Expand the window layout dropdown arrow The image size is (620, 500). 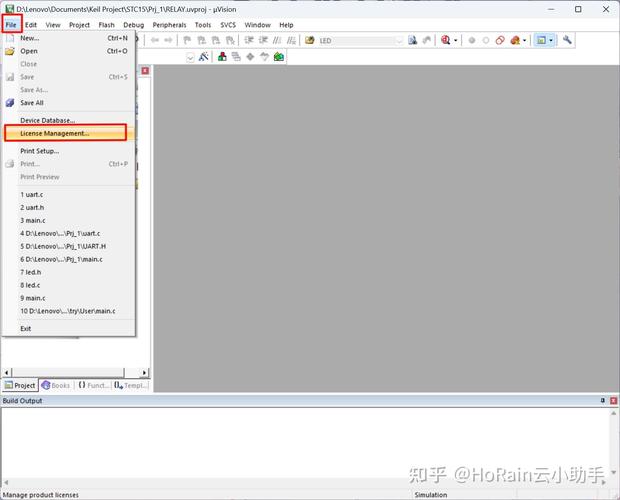coord(551,41)
